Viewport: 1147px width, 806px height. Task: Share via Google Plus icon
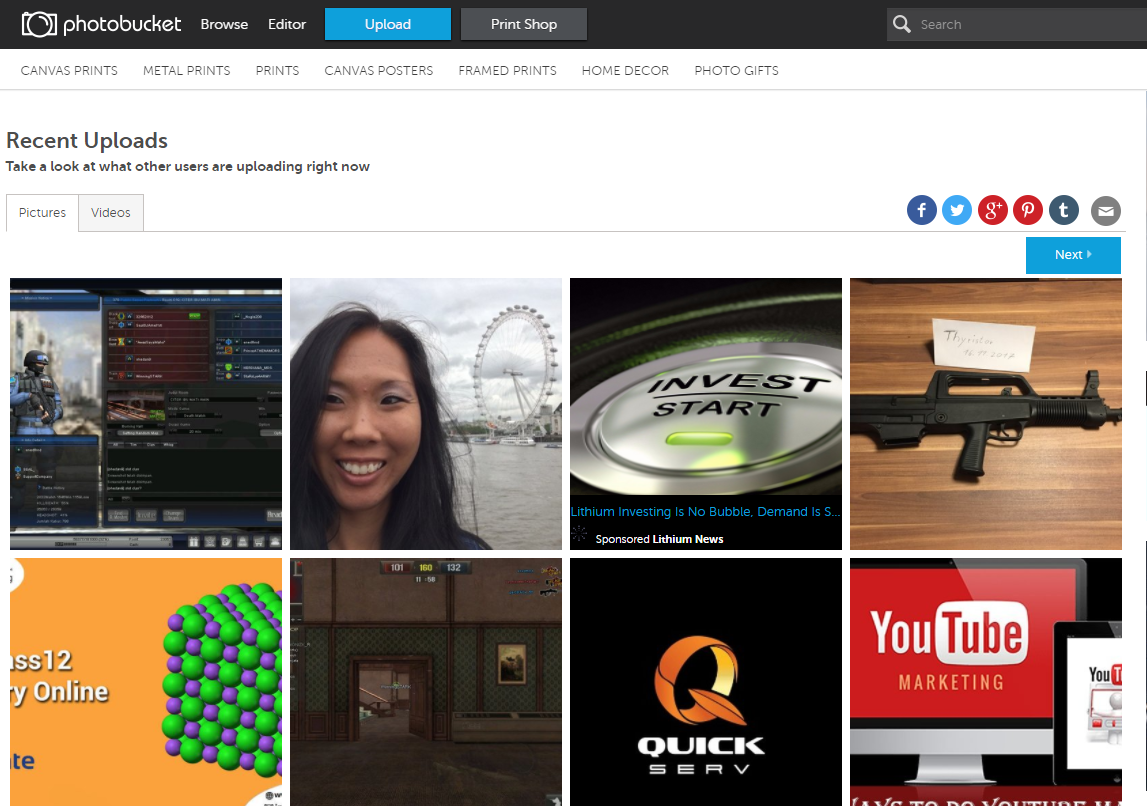click(x=993, y=211)
